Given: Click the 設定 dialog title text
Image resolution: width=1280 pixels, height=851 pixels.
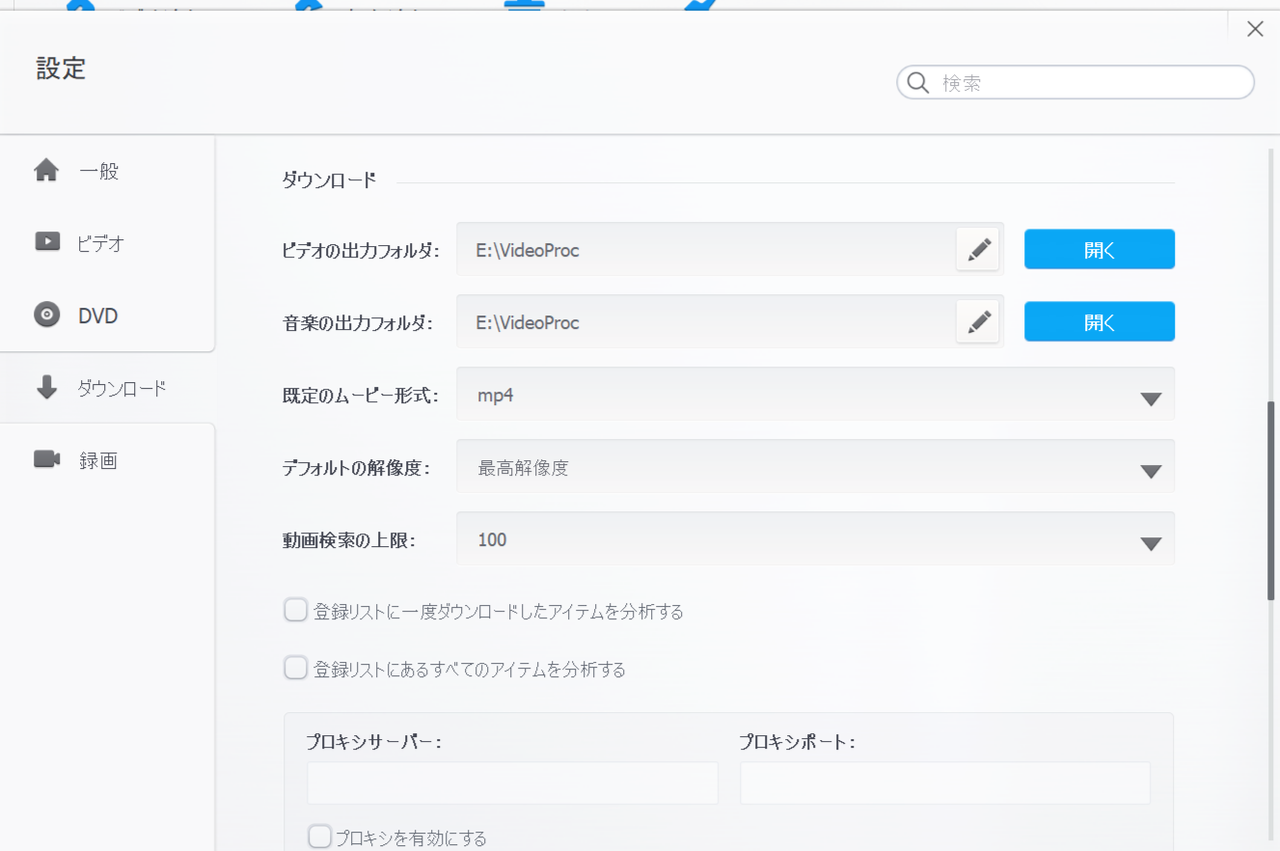Looking at the screenshot, I should (61, 68).
